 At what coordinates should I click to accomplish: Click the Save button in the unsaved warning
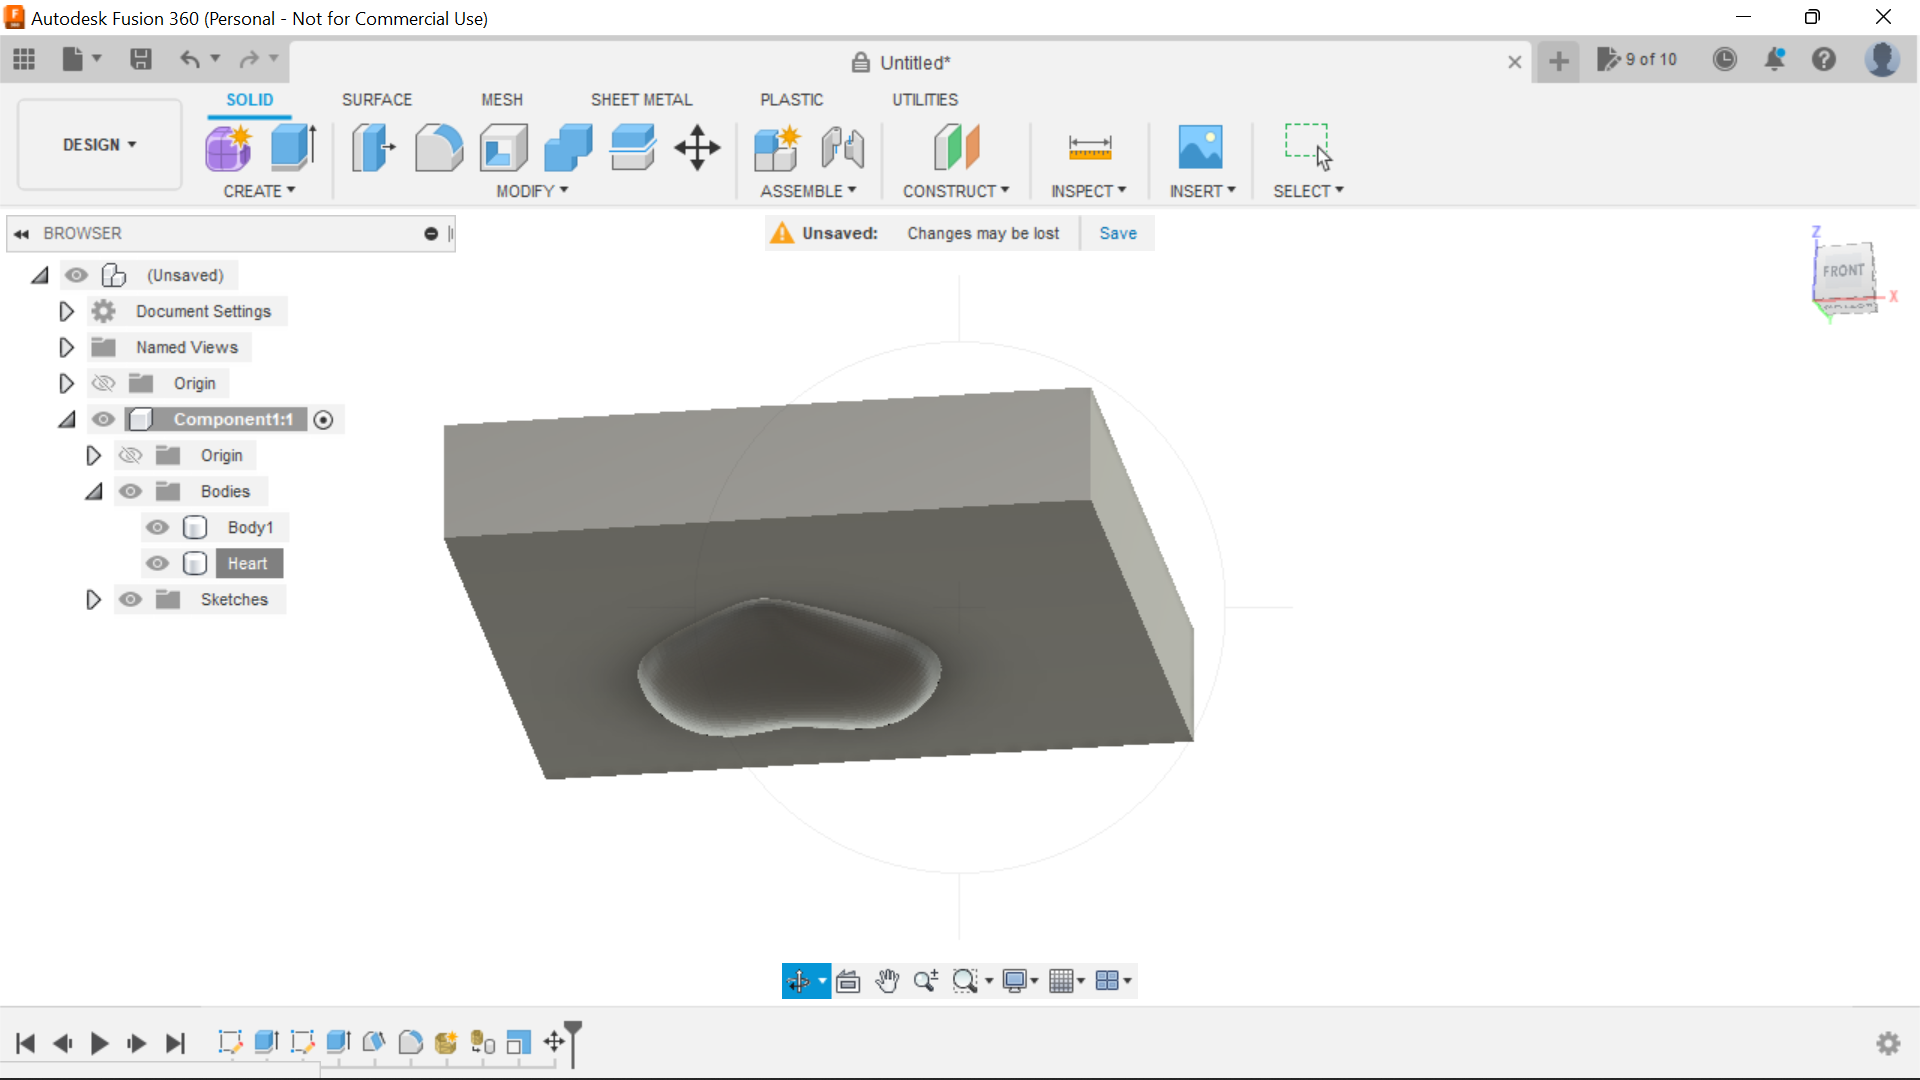tap(1117, 233)
